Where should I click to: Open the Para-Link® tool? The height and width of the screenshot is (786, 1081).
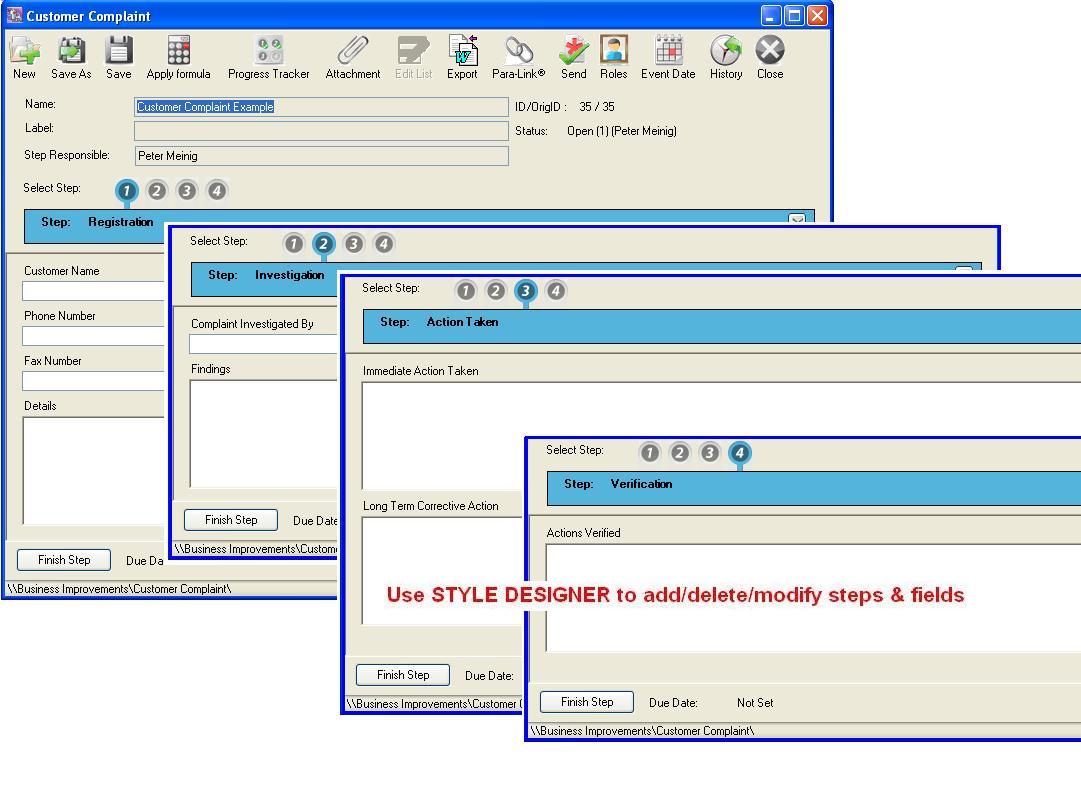pyautogui.click(x=519, y=50)
